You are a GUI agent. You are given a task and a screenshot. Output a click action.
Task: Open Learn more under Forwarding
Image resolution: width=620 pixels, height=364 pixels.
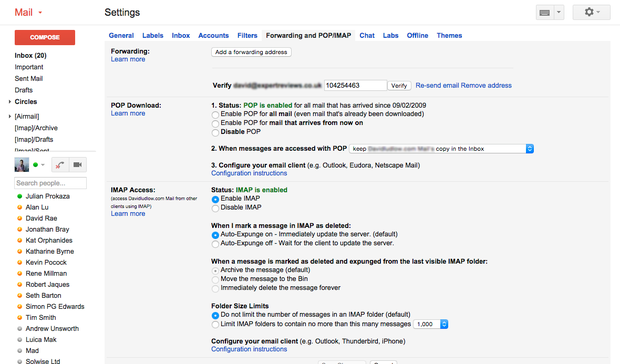(128, 59)
